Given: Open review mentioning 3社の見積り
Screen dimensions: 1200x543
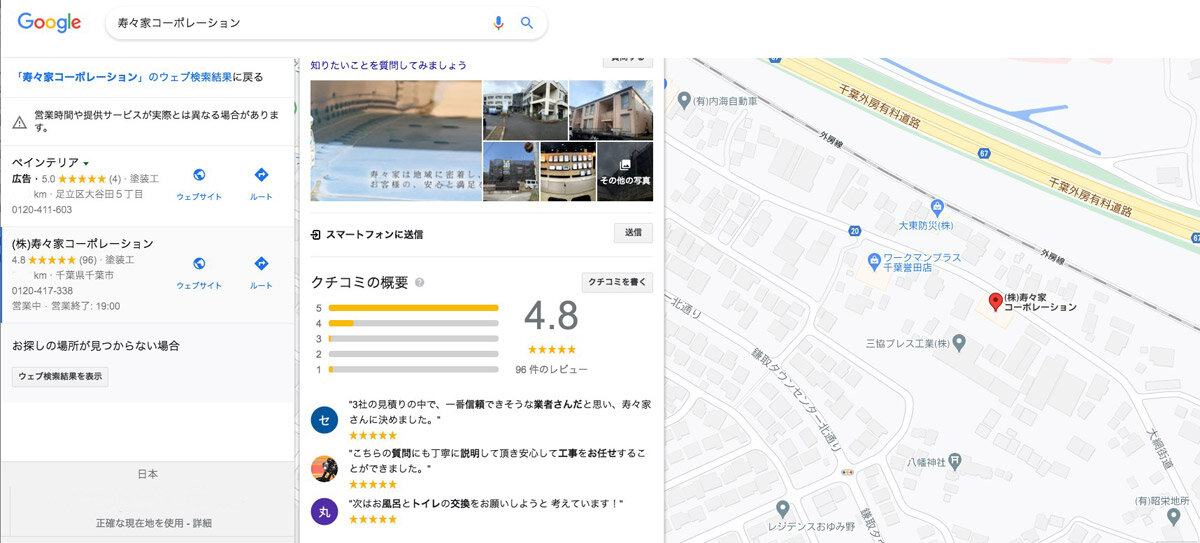Looking at the screenshot, I should tap(499, 411).
